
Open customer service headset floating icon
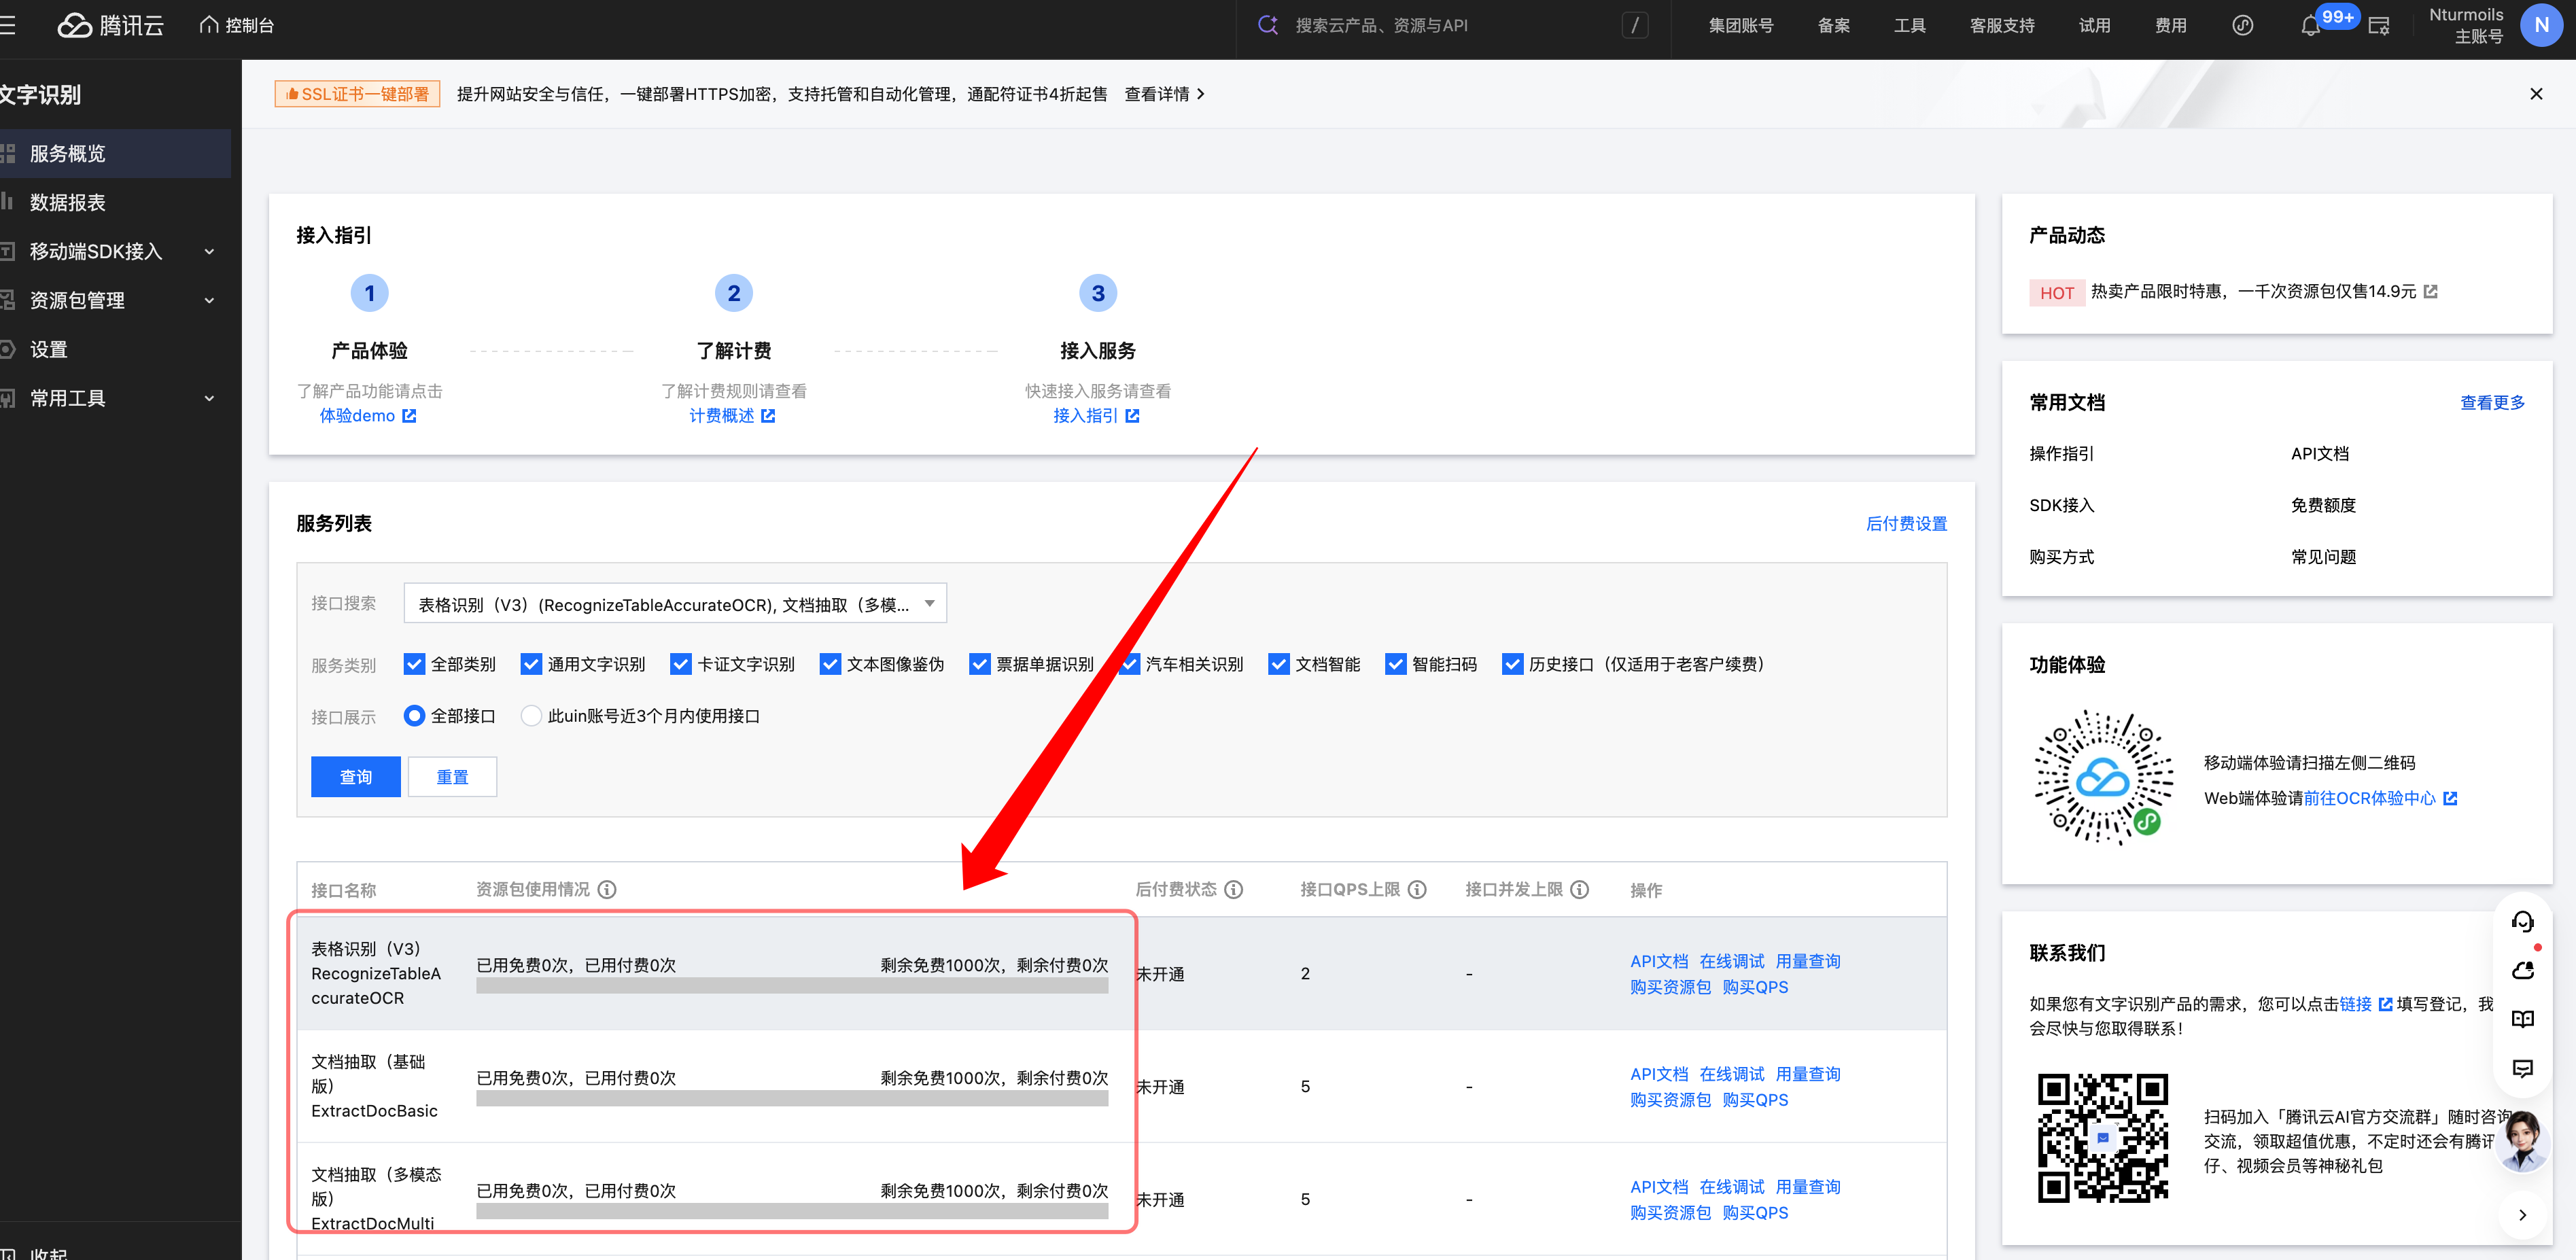2522,922
